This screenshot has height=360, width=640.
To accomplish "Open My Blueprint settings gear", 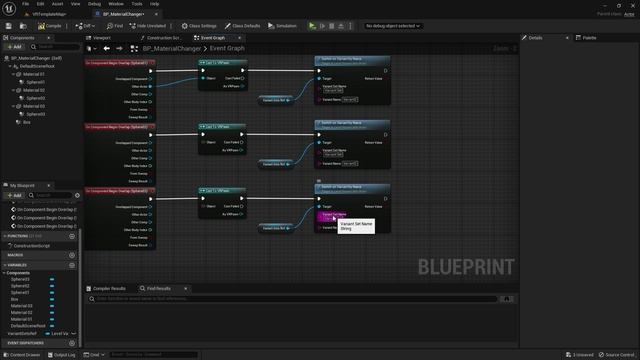I will pos(77,196).
